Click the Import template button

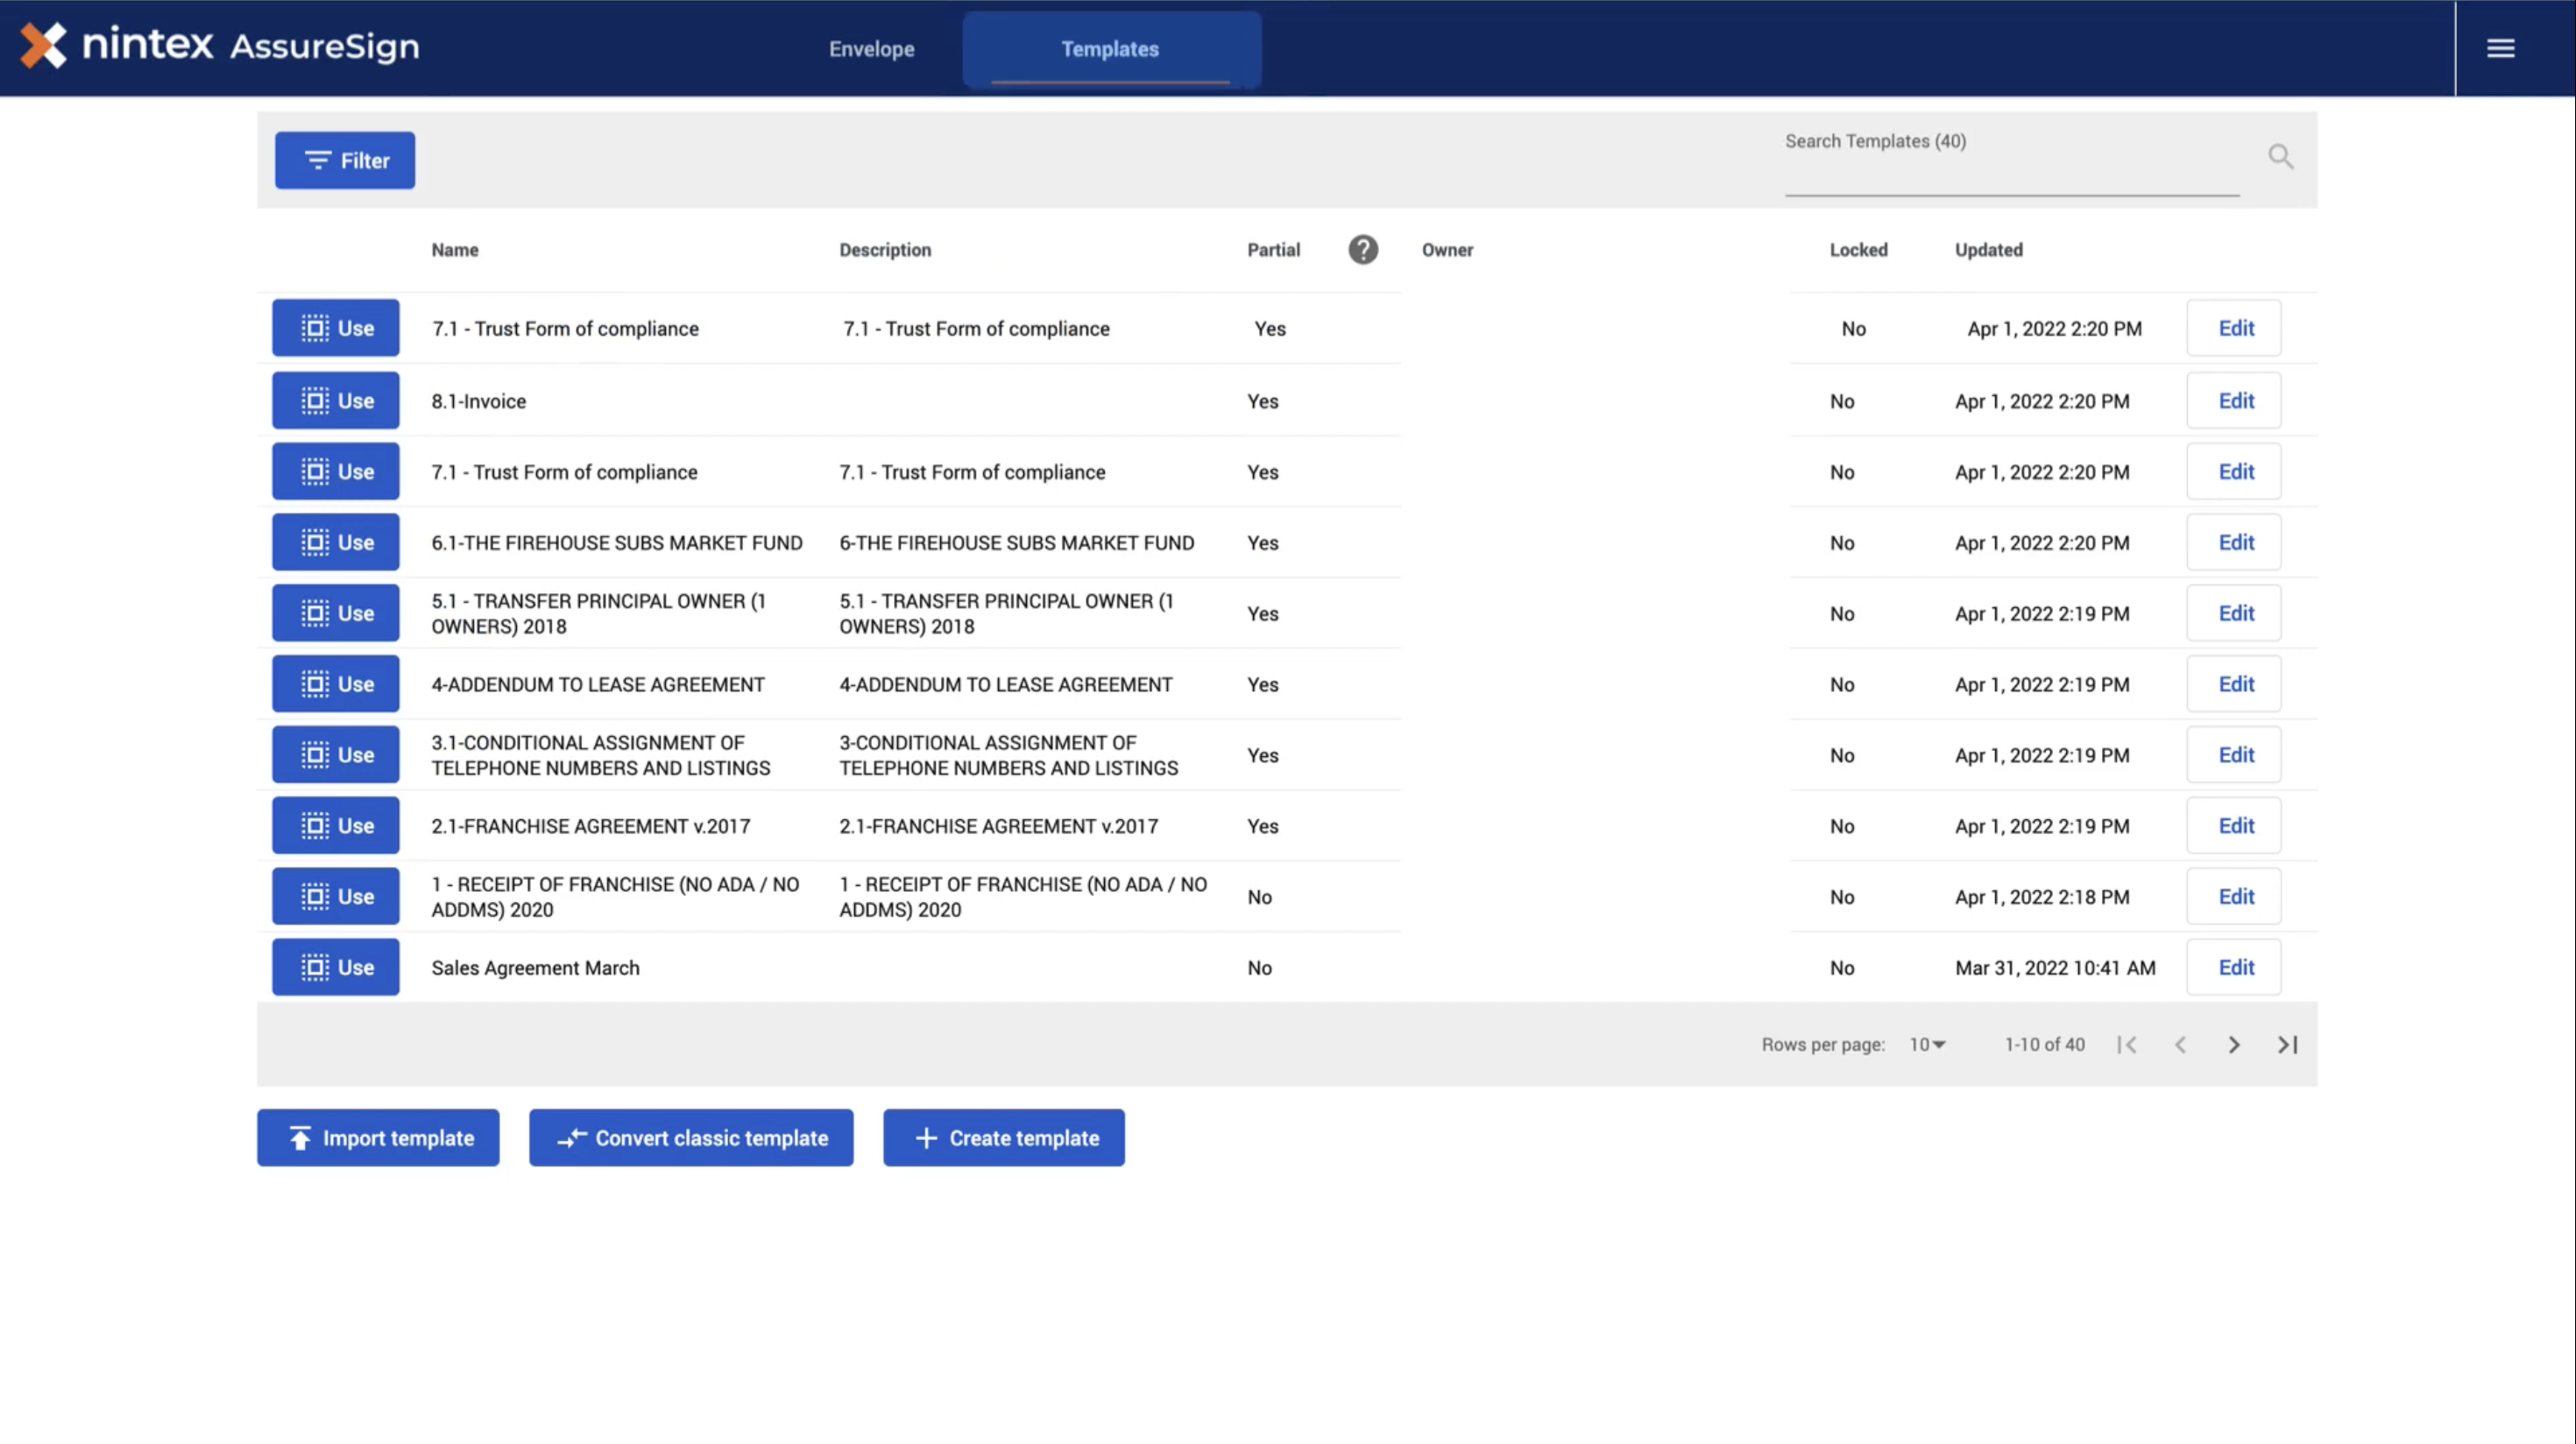pyautogui.click(x=378, y=1137)
